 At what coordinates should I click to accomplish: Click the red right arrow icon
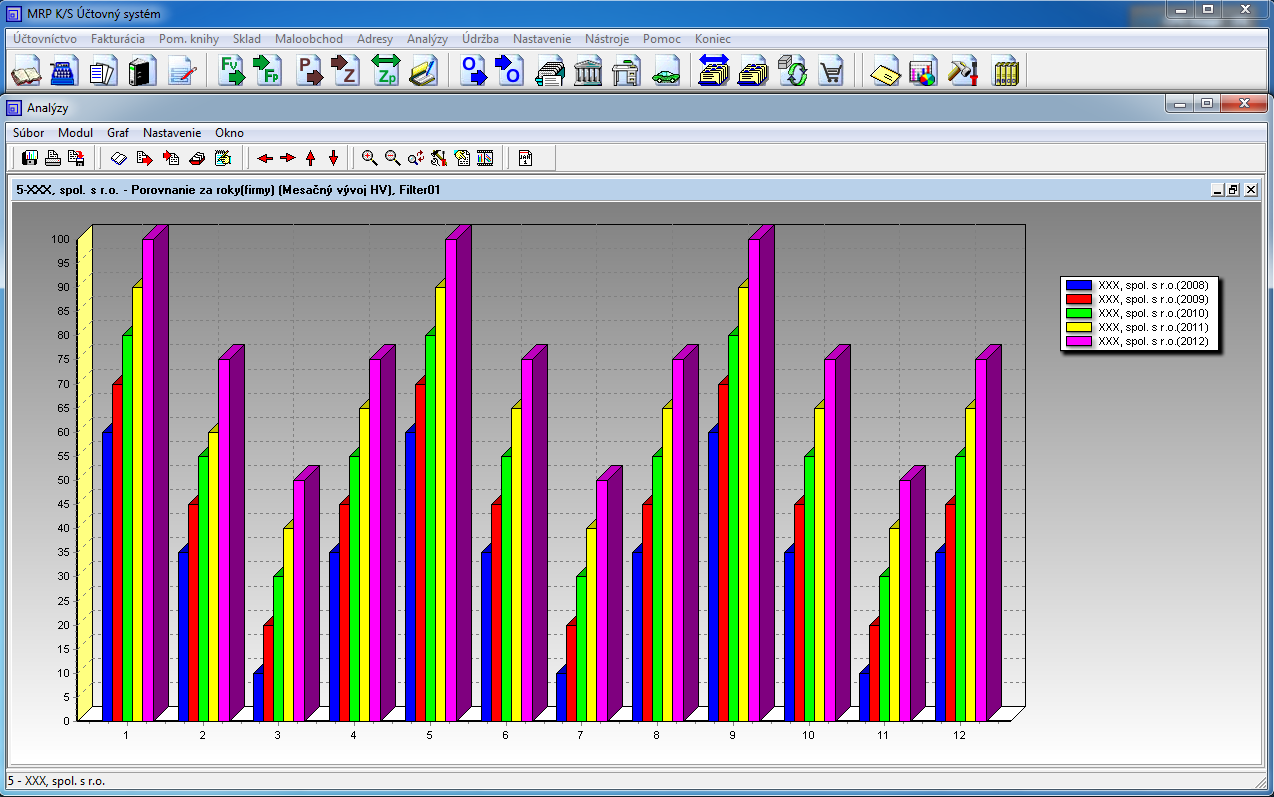(288, 157)
